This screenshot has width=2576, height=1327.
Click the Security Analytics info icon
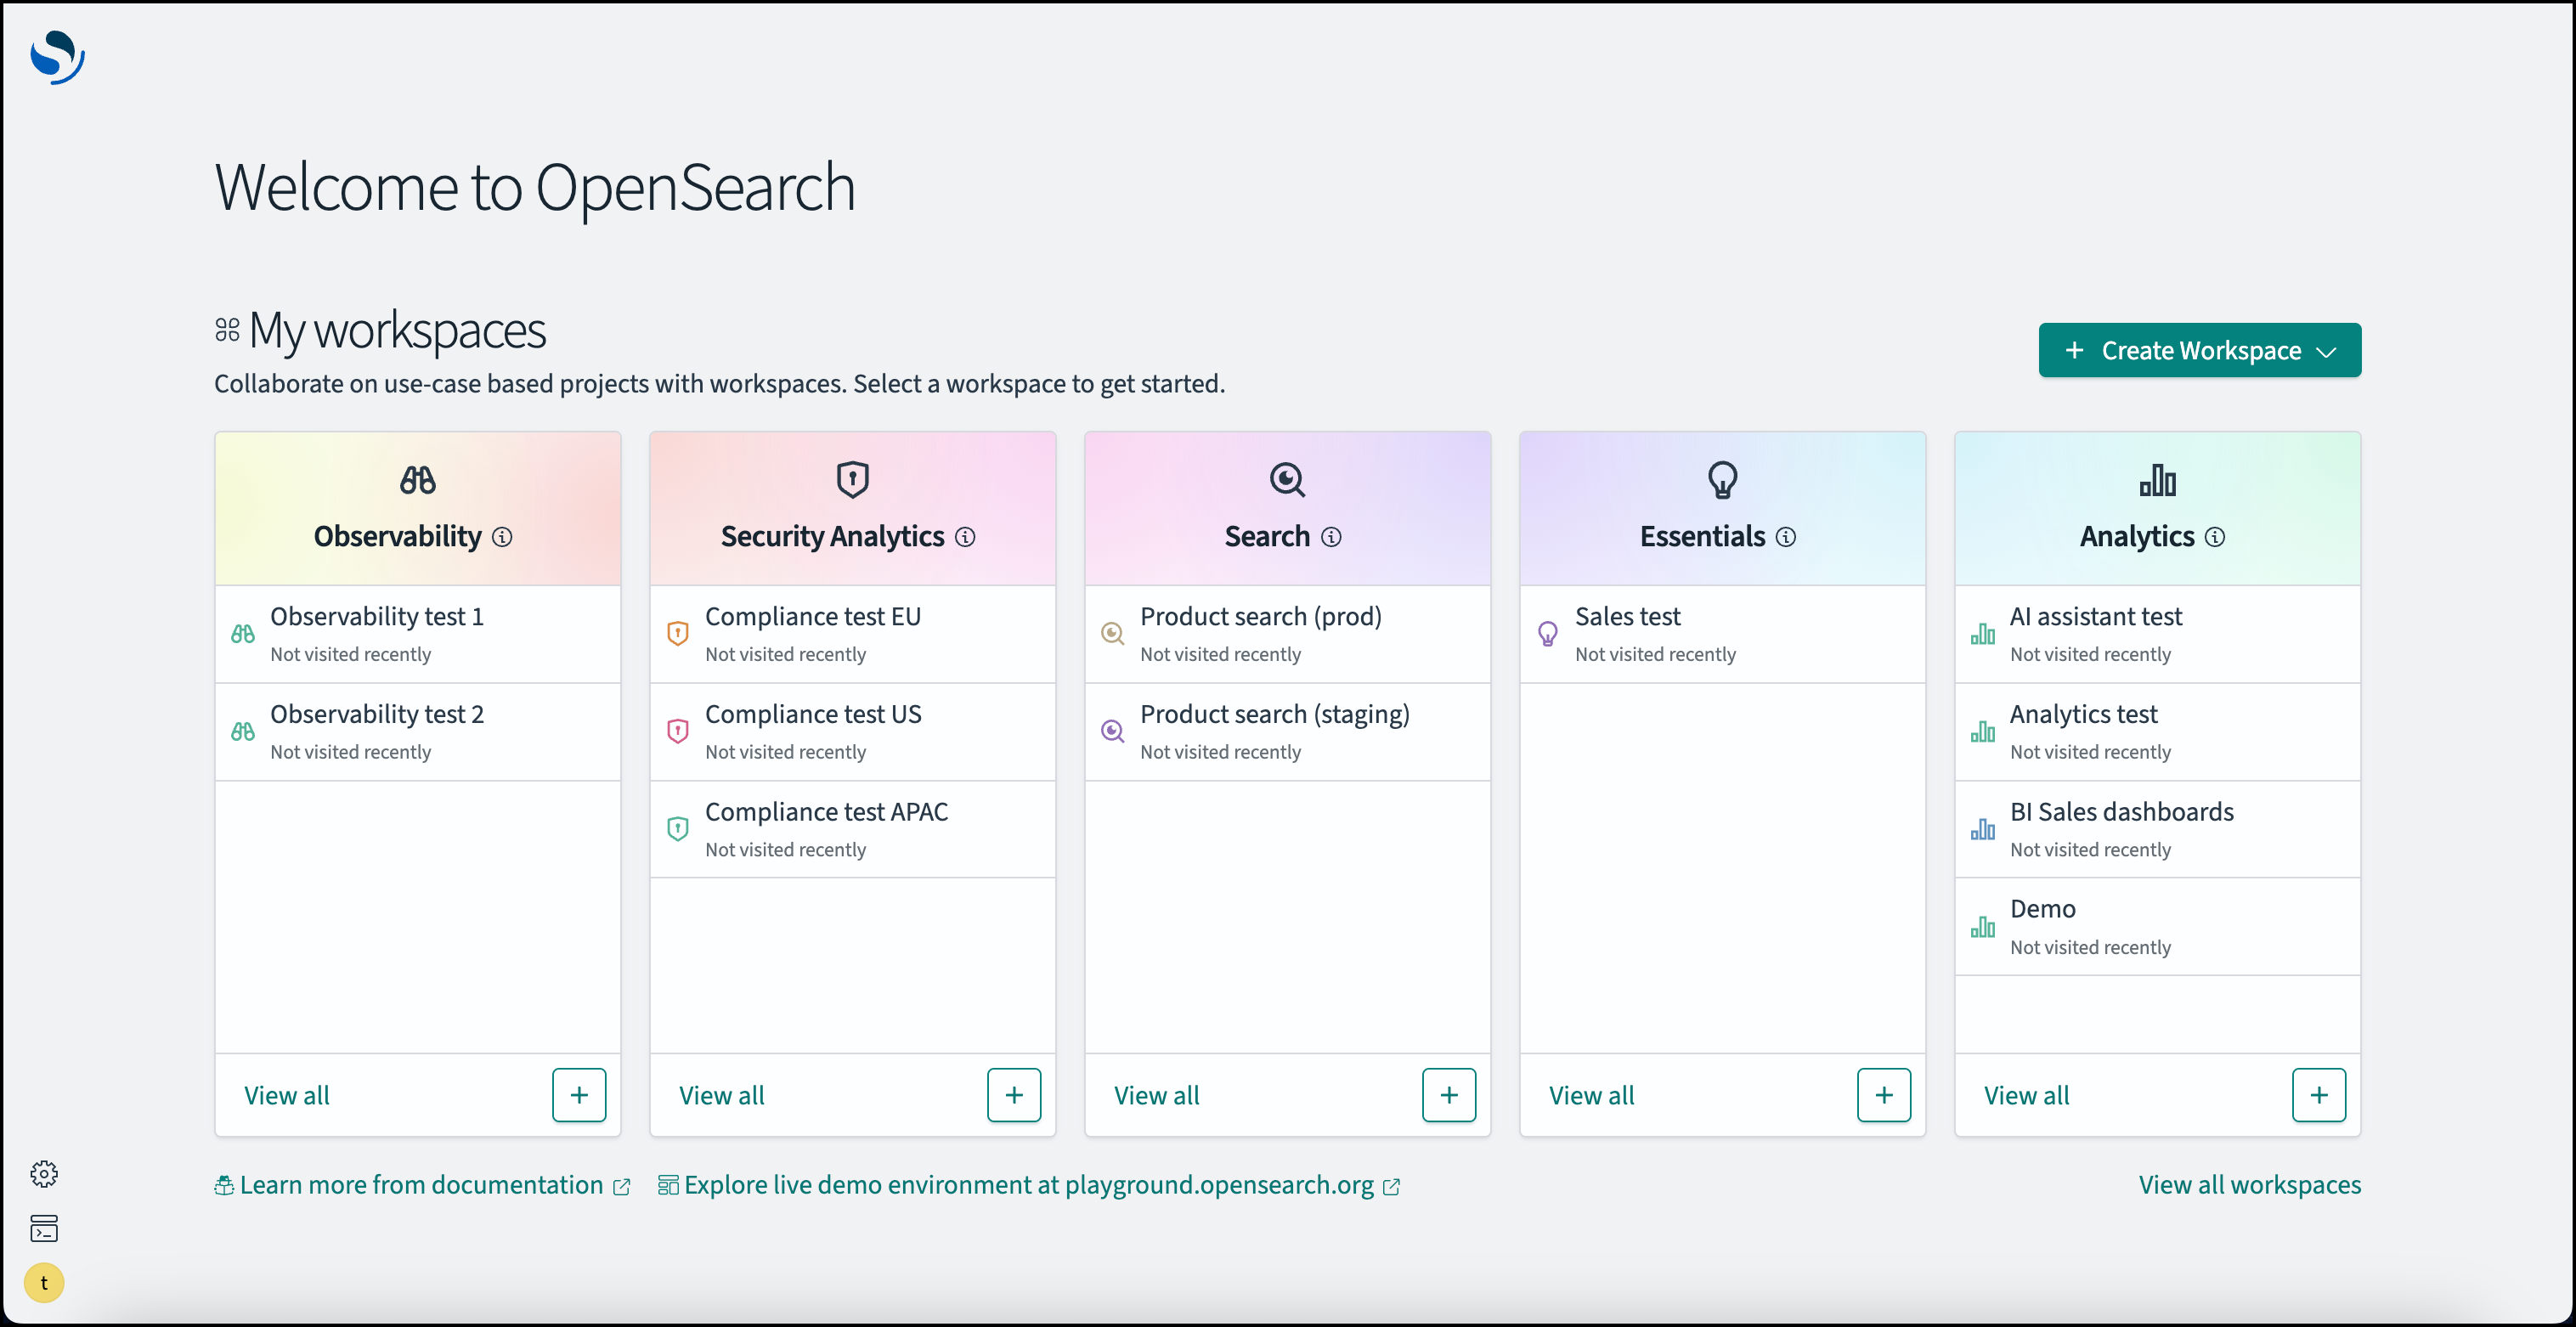coord(965,537)
